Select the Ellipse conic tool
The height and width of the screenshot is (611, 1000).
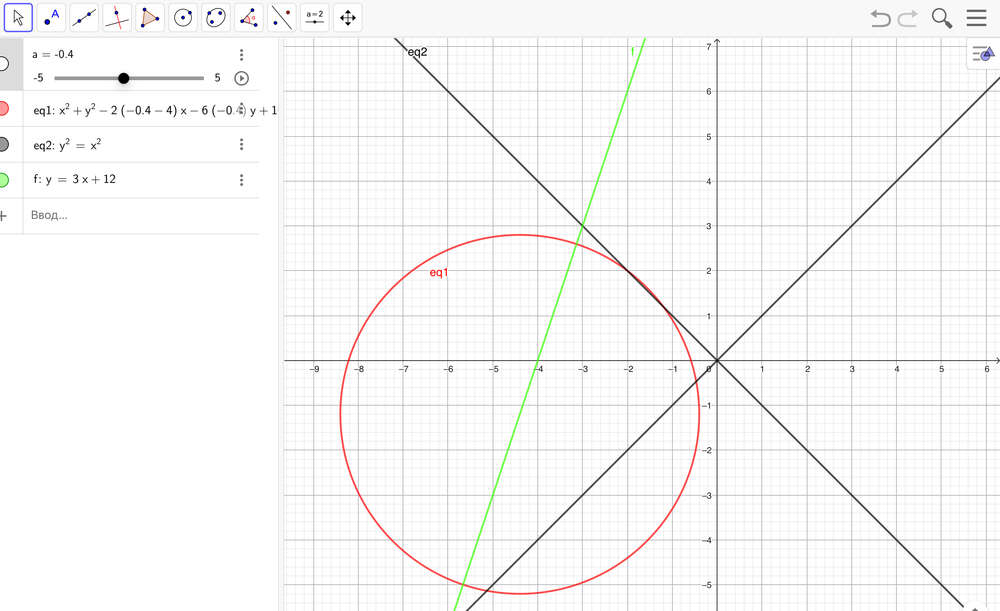coord(216,17)
